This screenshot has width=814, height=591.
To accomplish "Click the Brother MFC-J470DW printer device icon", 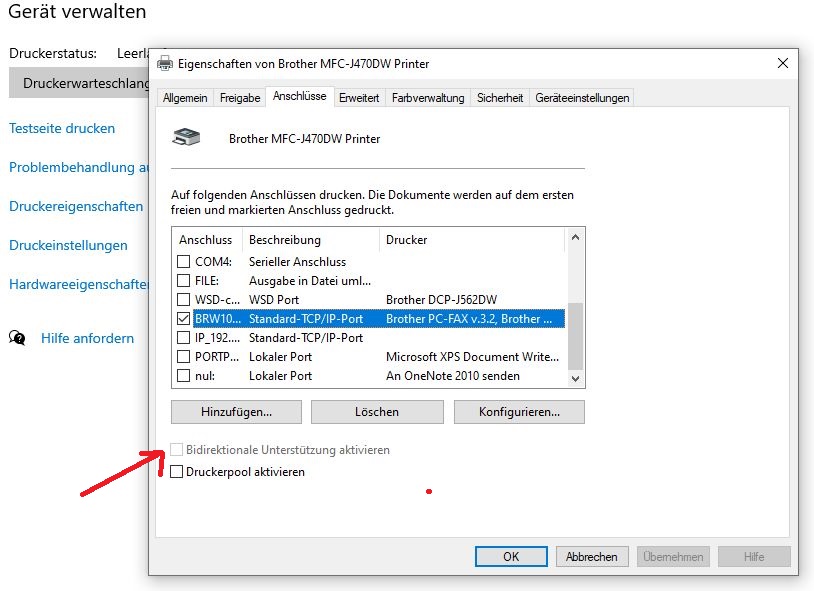I will (187, 138).
